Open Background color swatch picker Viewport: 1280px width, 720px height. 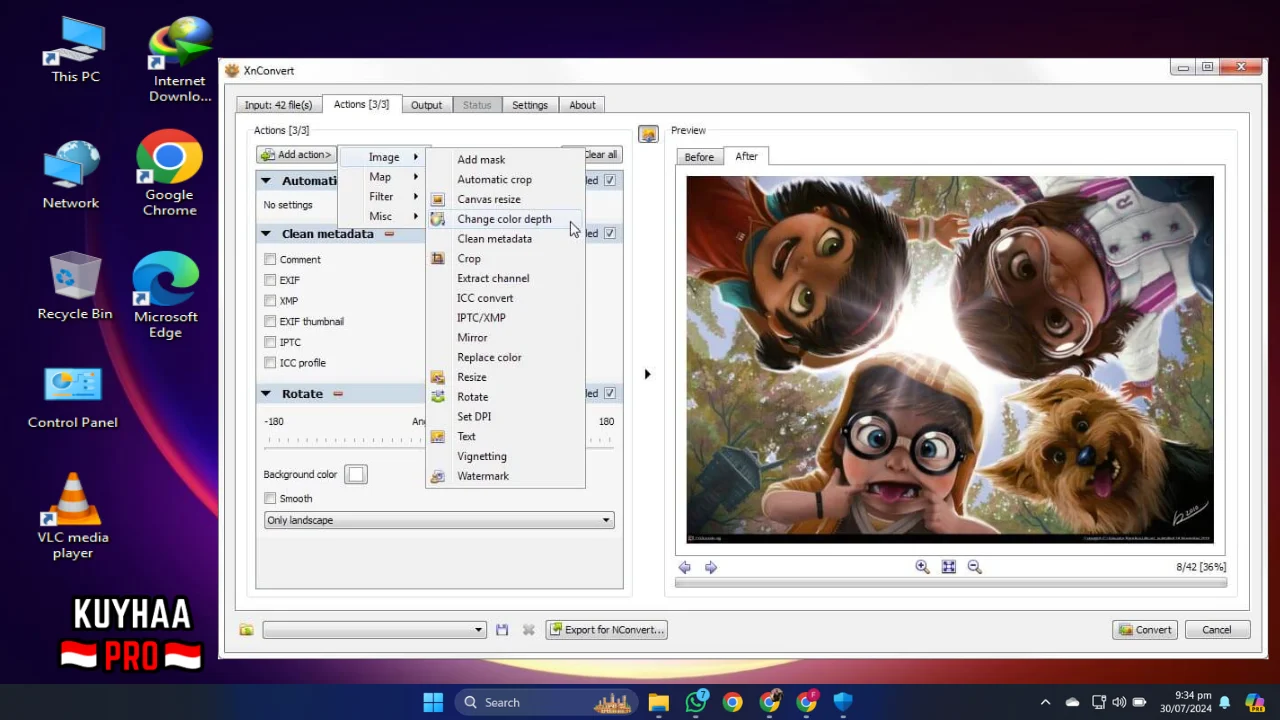pos(356,474)
